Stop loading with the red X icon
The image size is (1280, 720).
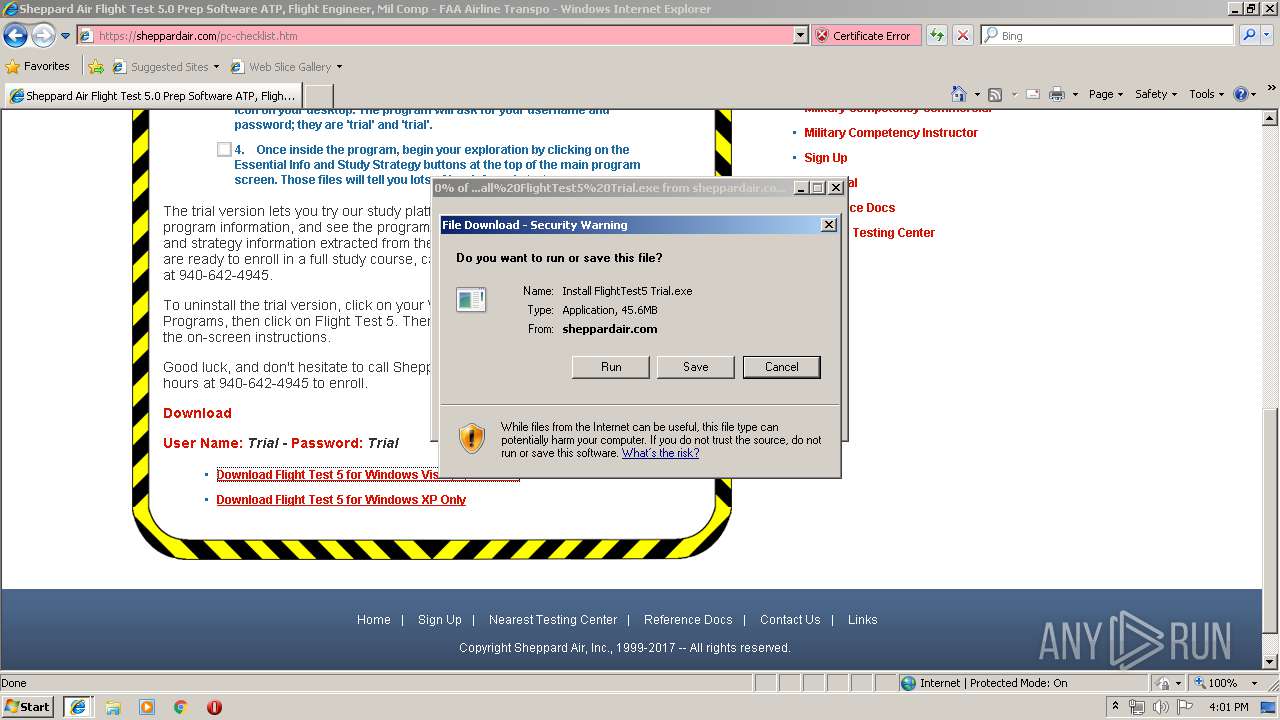pos(962,35)
